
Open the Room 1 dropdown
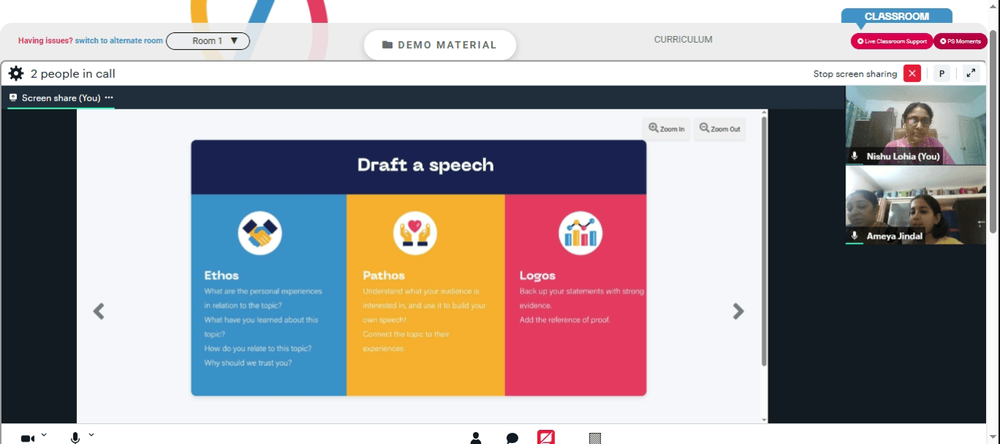click(x=208, y=41)
